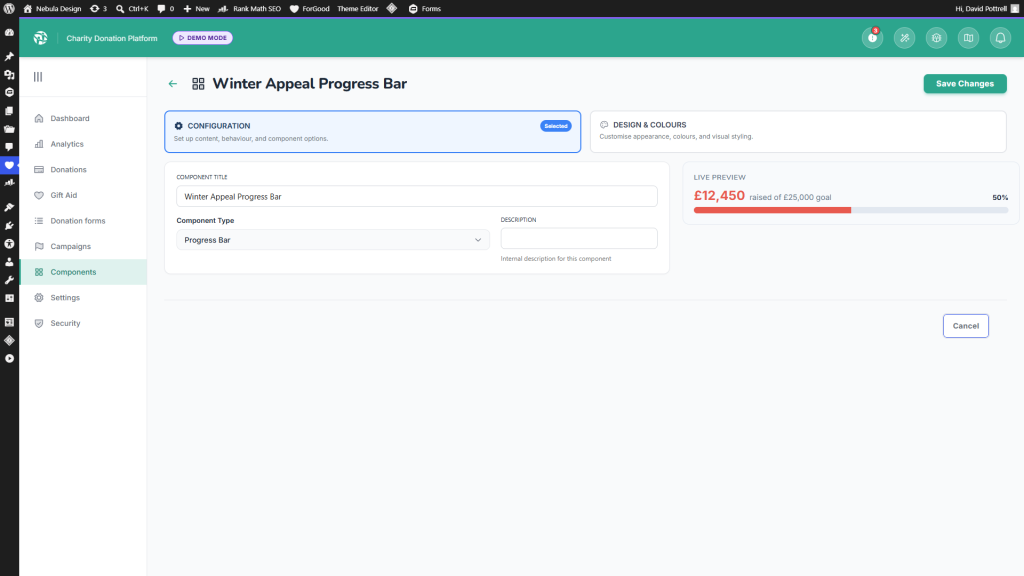Click the play-circle icon at admin sidebar bottom
The width and height of the screenshot is (1024, 576).
click(9, 359)
